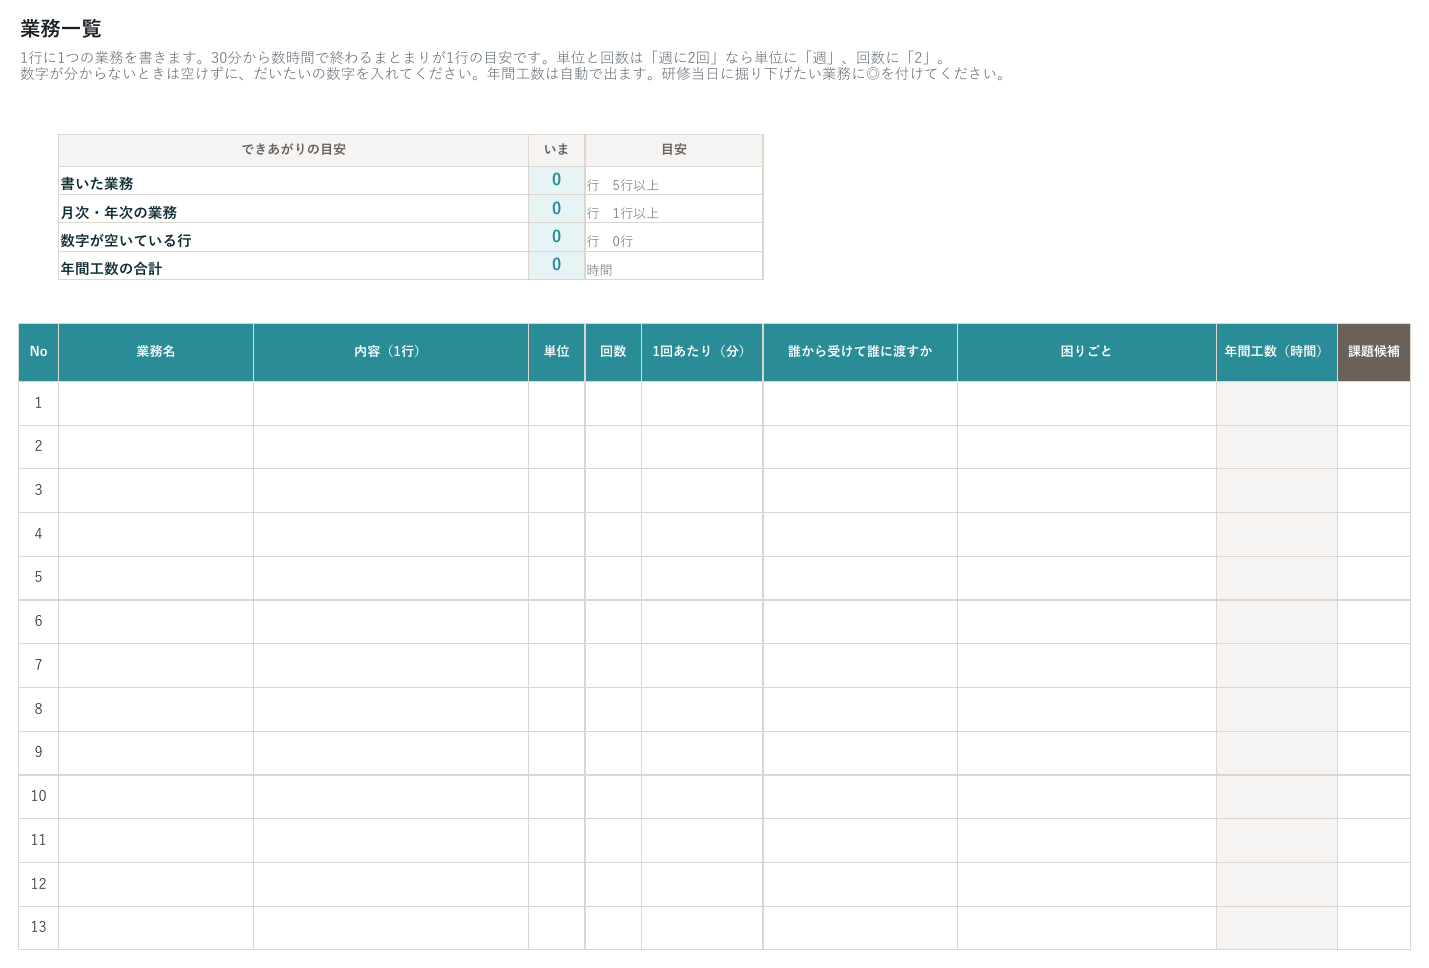Click the 誰から受けて誰に渡すか column header

tap(860, 352)
